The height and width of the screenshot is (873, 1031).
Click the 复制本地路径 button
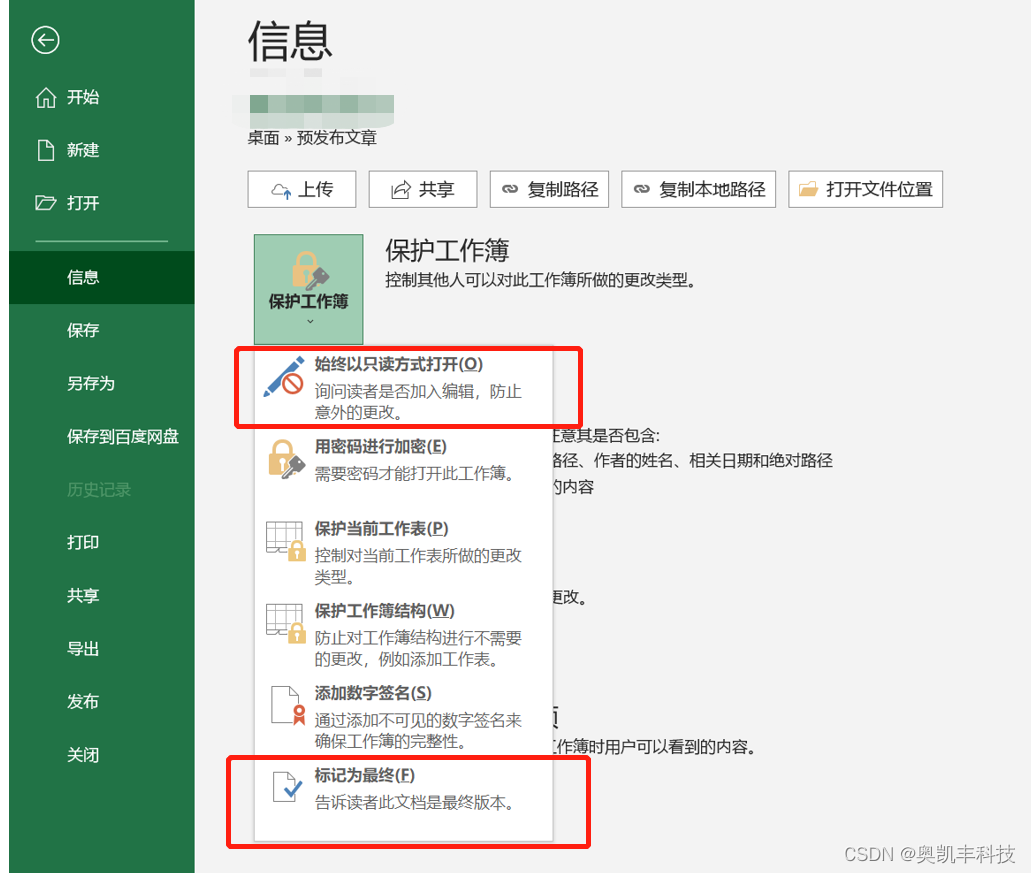698,189
